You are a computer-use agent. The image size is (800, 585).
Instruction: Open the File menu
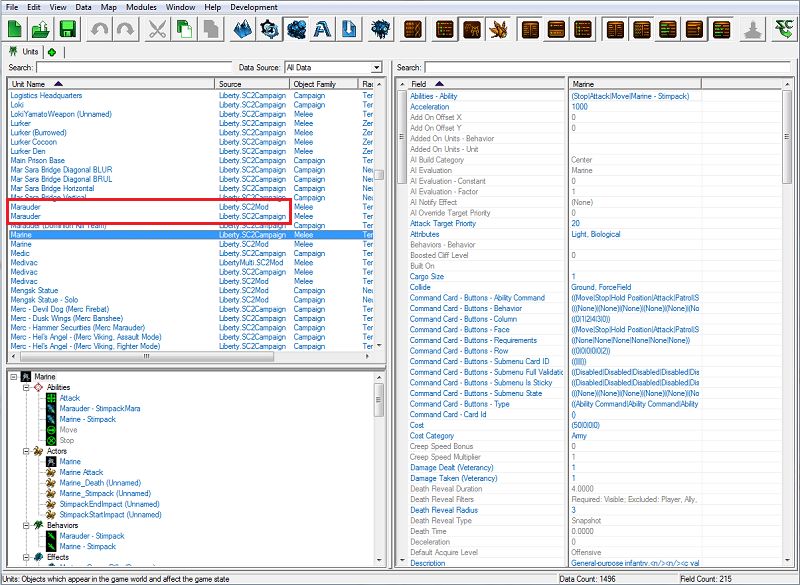12,7
